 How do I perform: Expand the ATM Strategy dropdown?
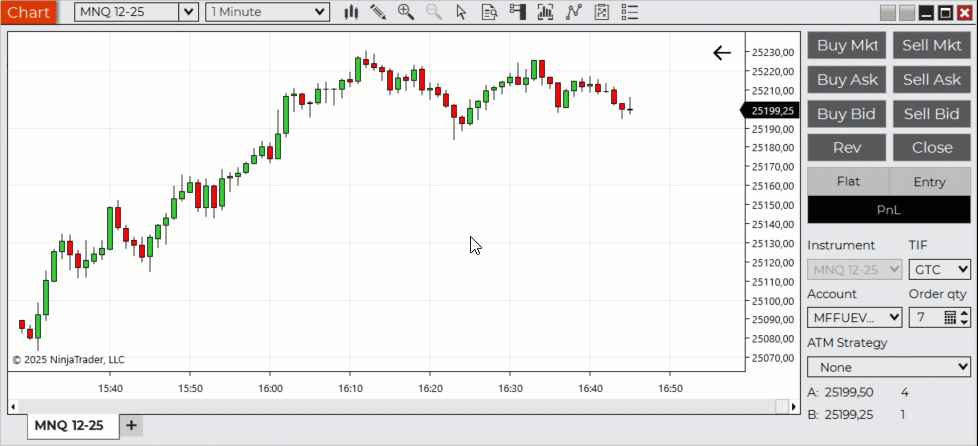888,367
